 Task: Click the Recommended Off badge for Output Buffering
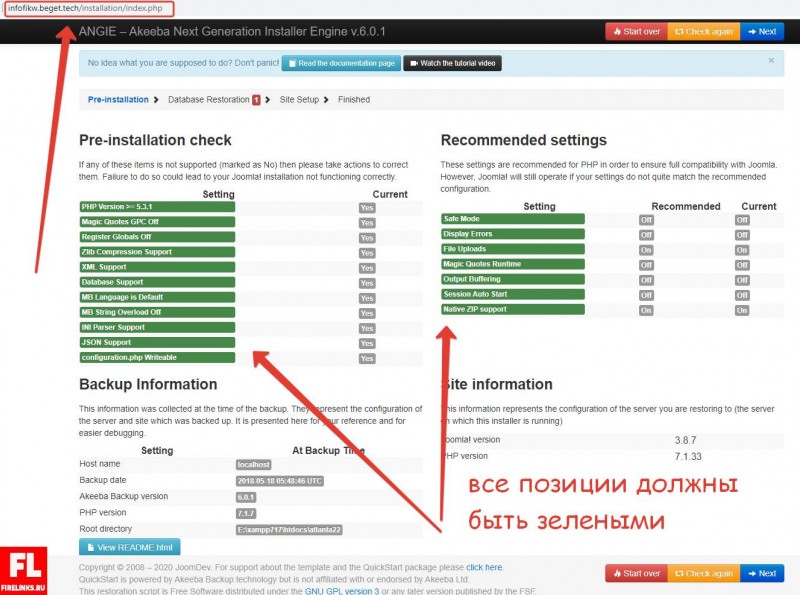tap(646, 280)
